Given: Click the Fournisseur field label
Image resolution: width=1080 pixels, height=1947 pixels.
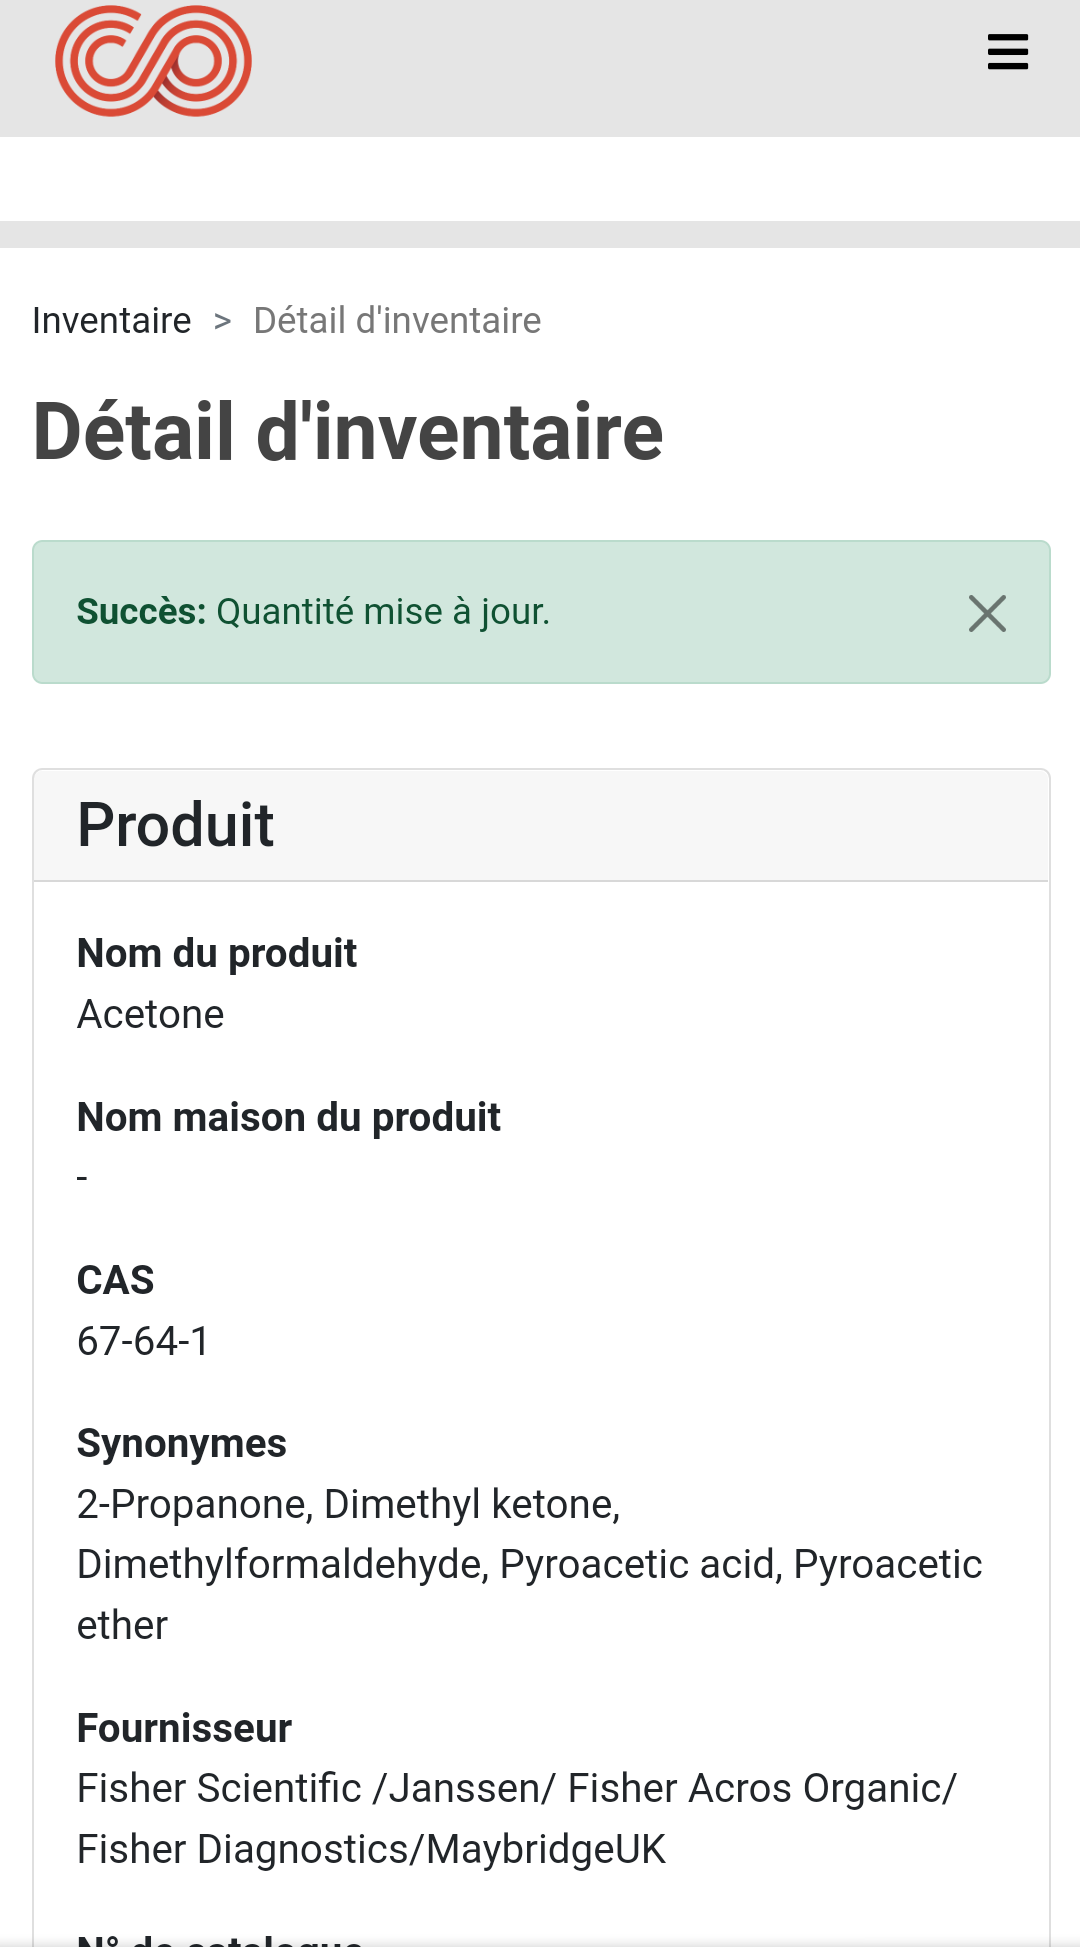Looking at the screenshot, I should click(x=184, y=1728).
